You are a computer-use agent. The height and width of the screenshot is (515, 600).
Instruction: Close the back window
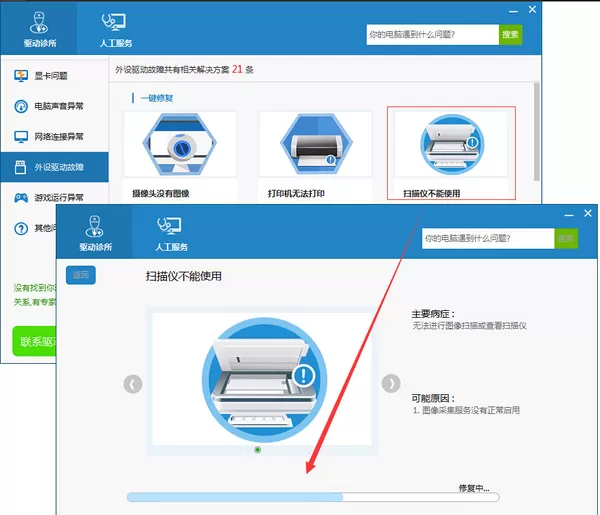(x=532, y=10)
